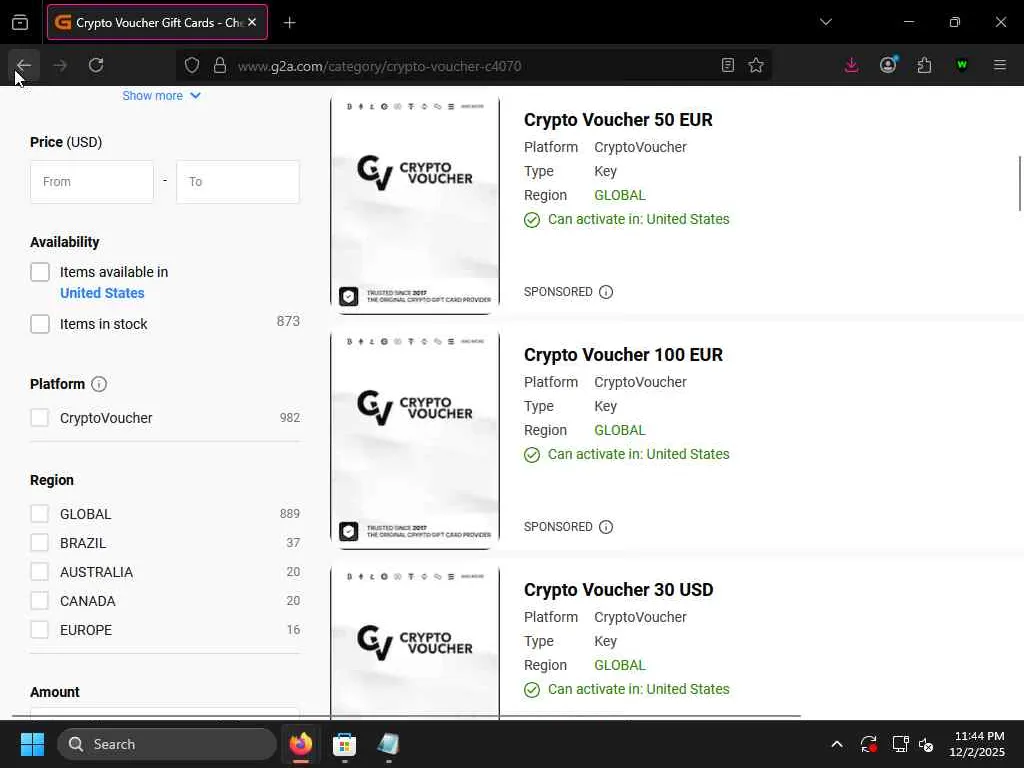Go back using browser back arrow
Viewport: 1024px width, 768px height.
pyautogui.click(x=24, y=65)
